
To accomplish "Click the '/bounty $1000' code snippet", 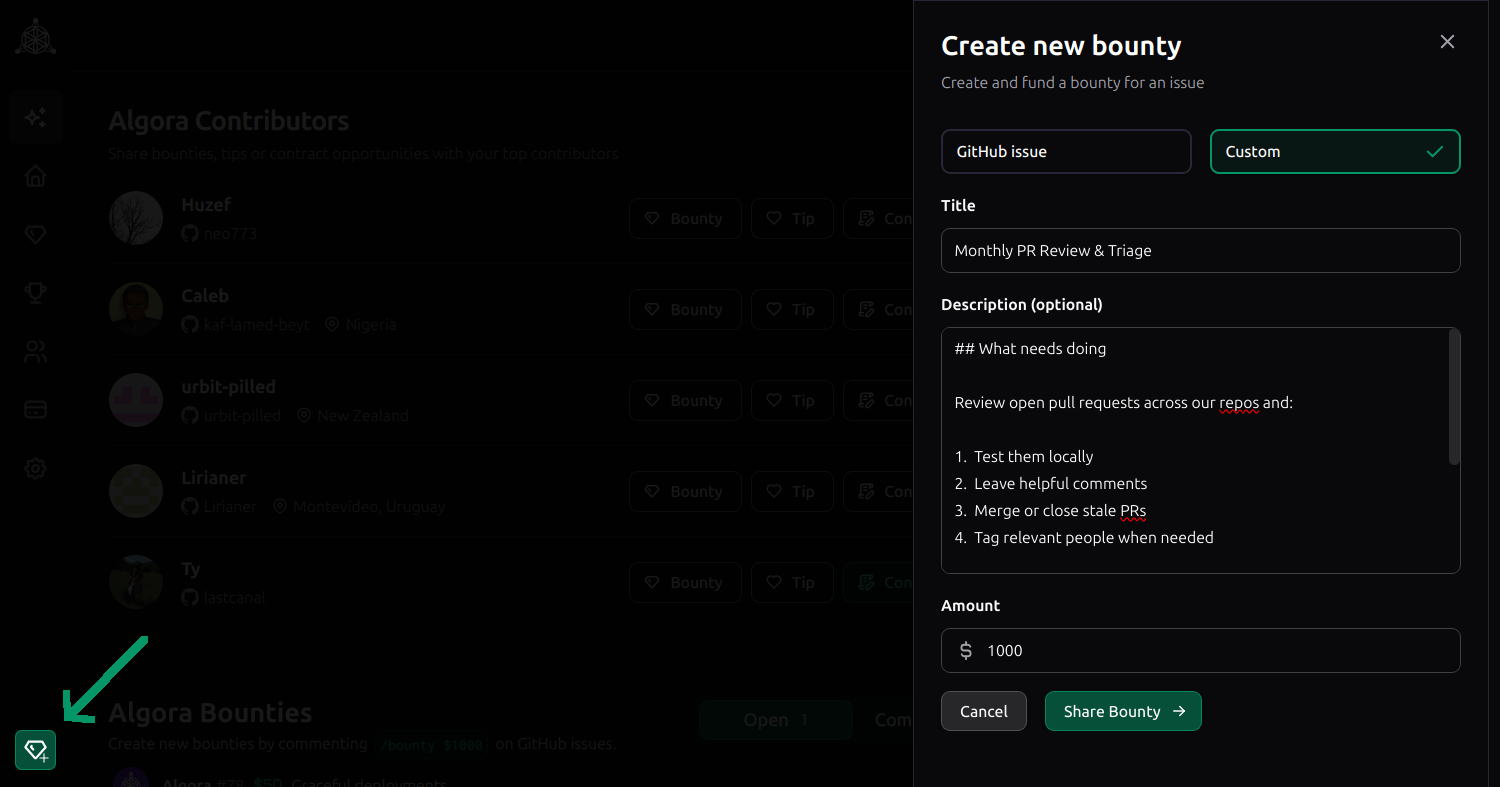I will pos(431,745).
